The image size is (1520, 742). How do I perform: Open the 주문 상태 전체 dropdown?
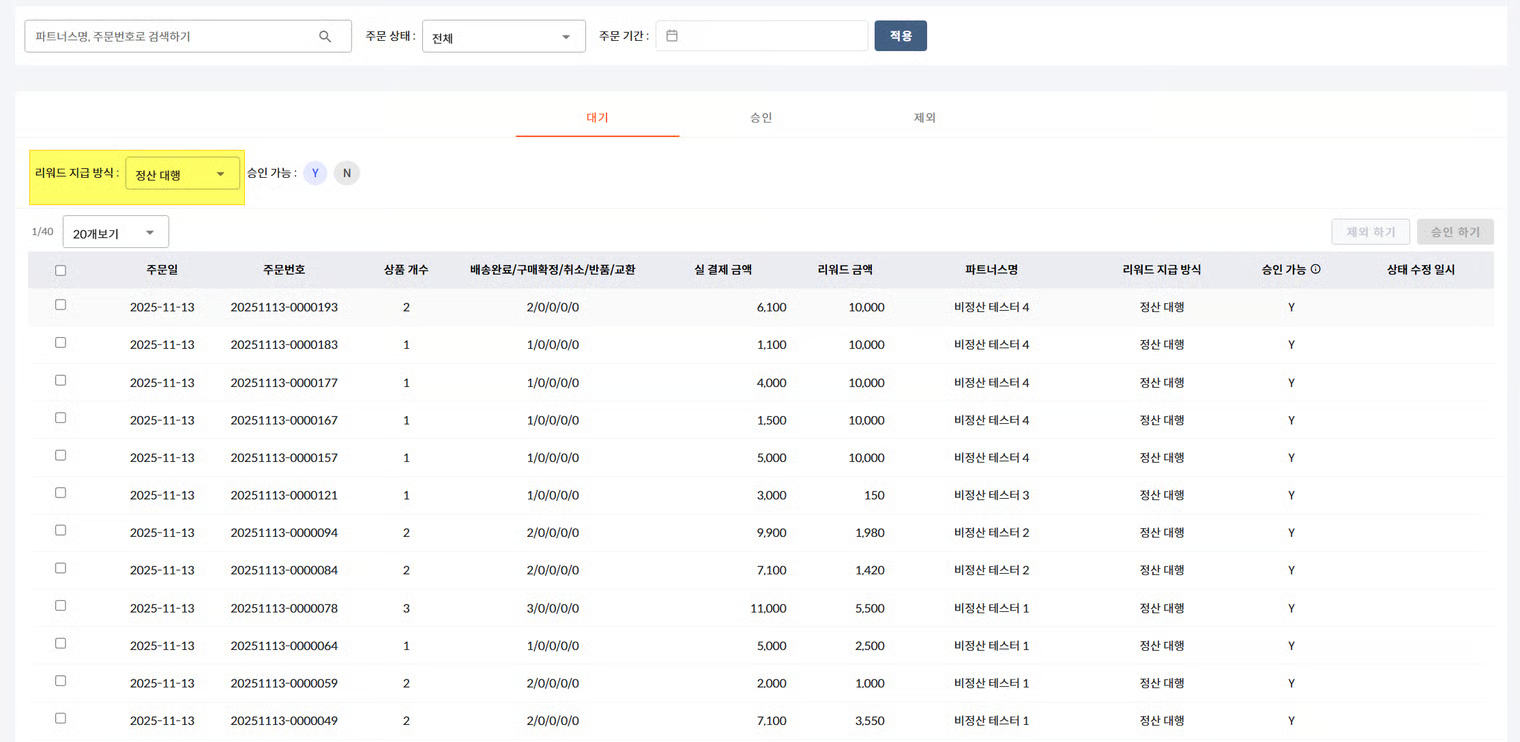coord(504,37)
